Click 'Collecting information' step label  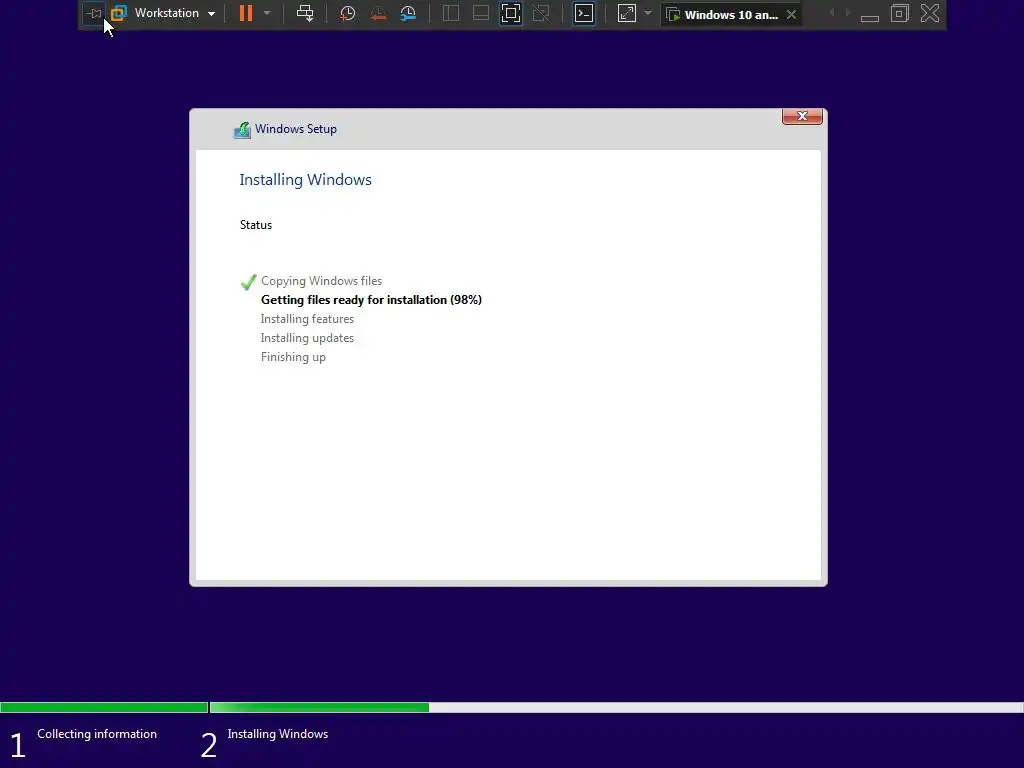click(x=97, y=734)
